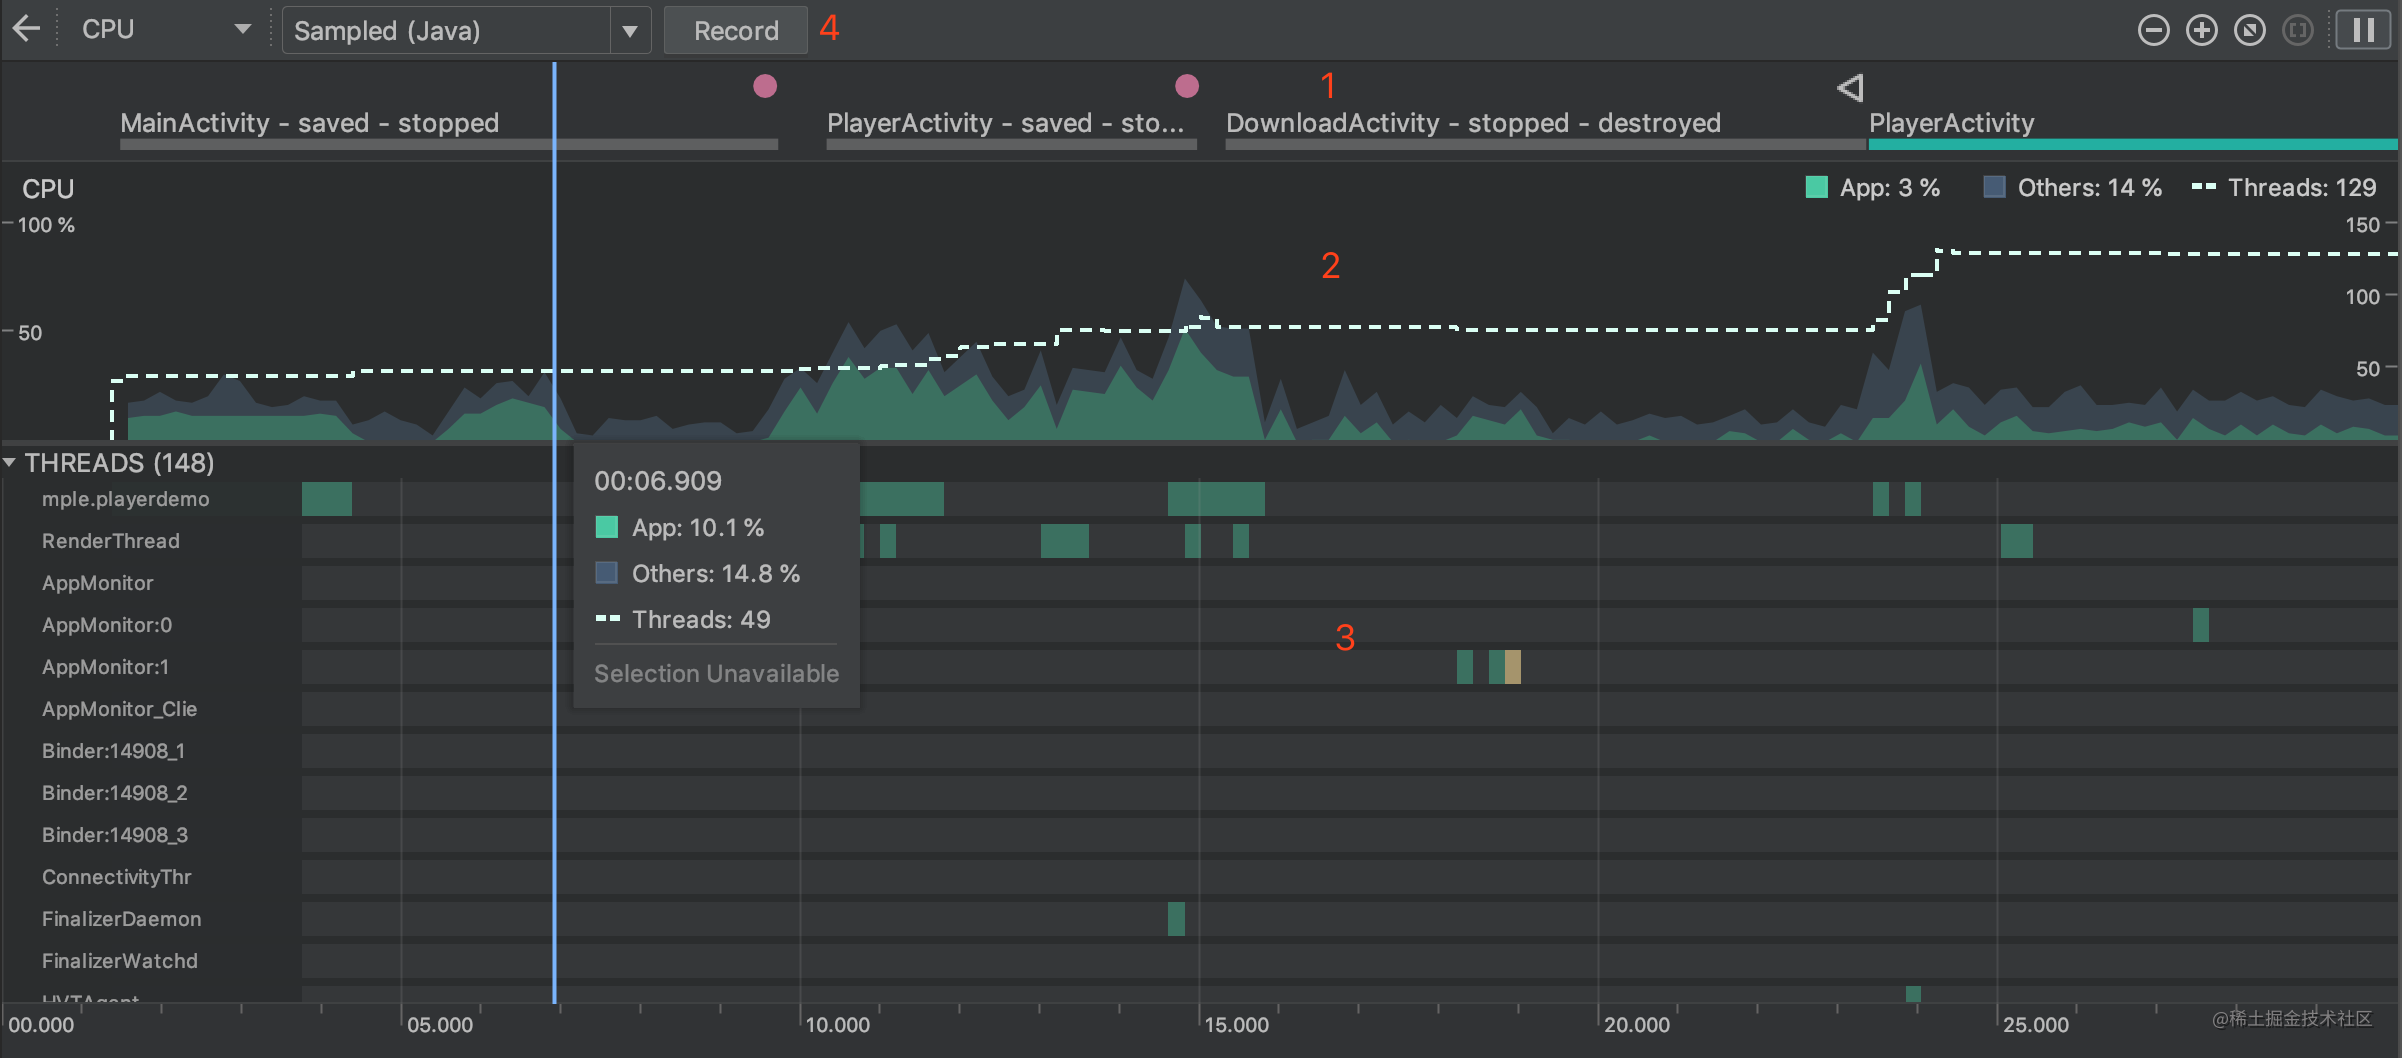Click the active PlayerActivity label
Viewport: 2402px width, 1058px height.
pos(1951,123)
